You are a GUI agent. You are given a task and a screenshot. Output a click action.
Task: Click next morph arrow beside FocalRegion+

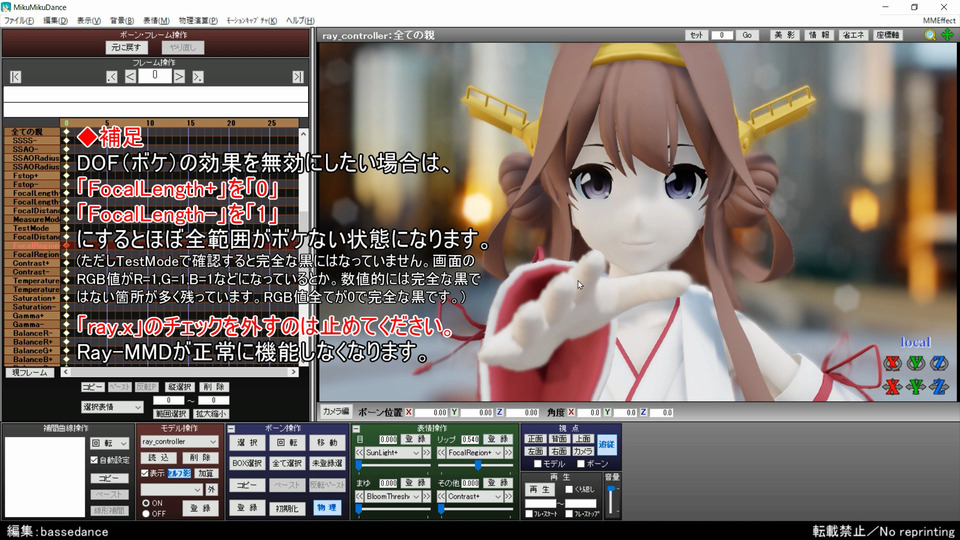coord(508,452)
